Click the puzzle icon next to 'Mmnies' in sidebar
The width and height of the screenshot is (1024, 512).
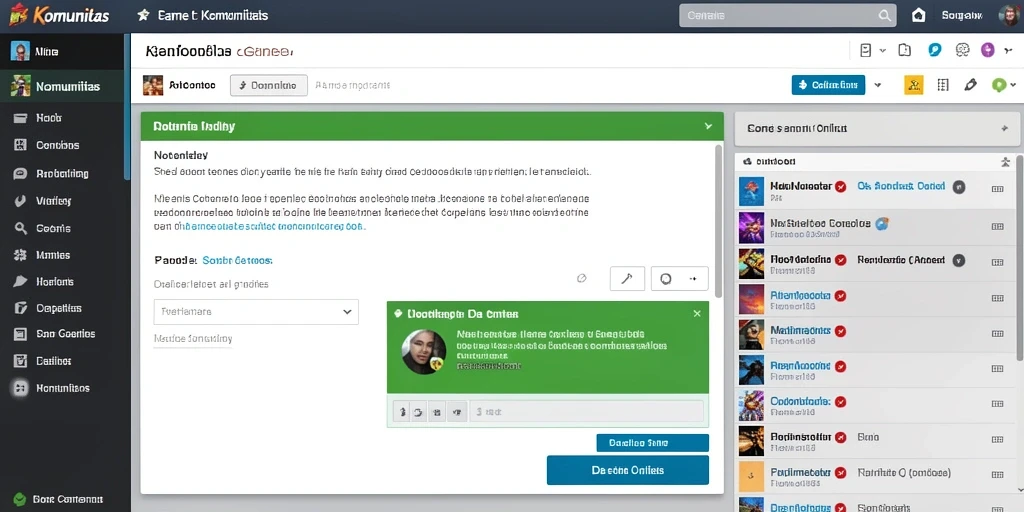coord(20,255)
